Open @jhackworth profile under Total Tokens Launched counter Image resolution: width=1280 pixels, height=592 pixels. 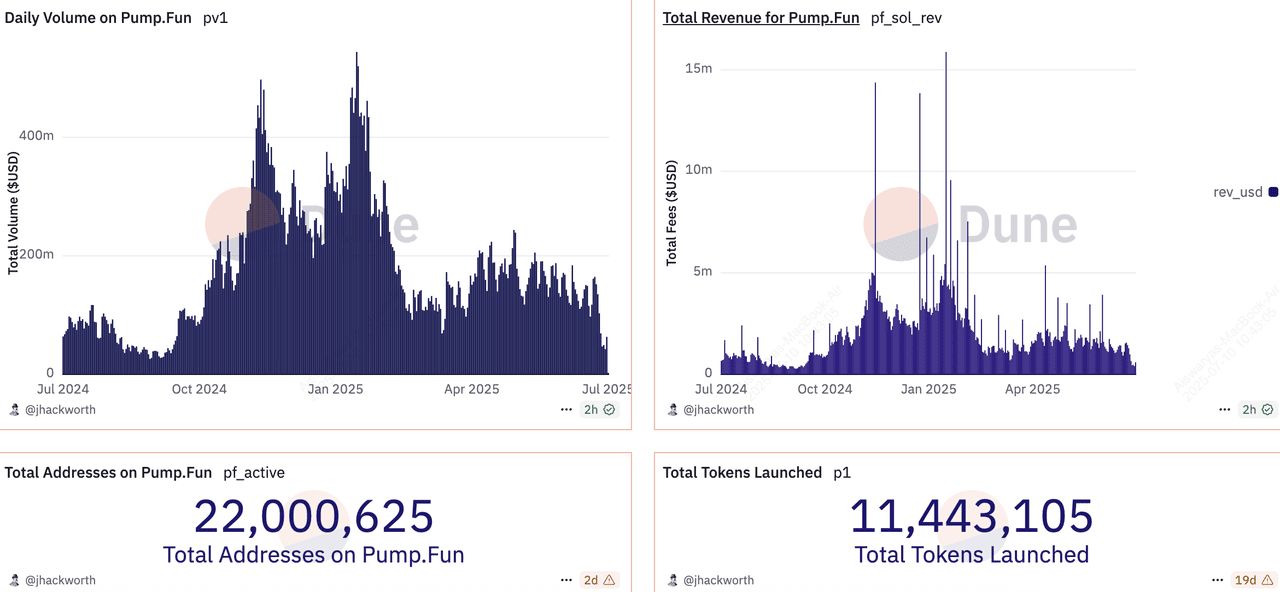718,579
